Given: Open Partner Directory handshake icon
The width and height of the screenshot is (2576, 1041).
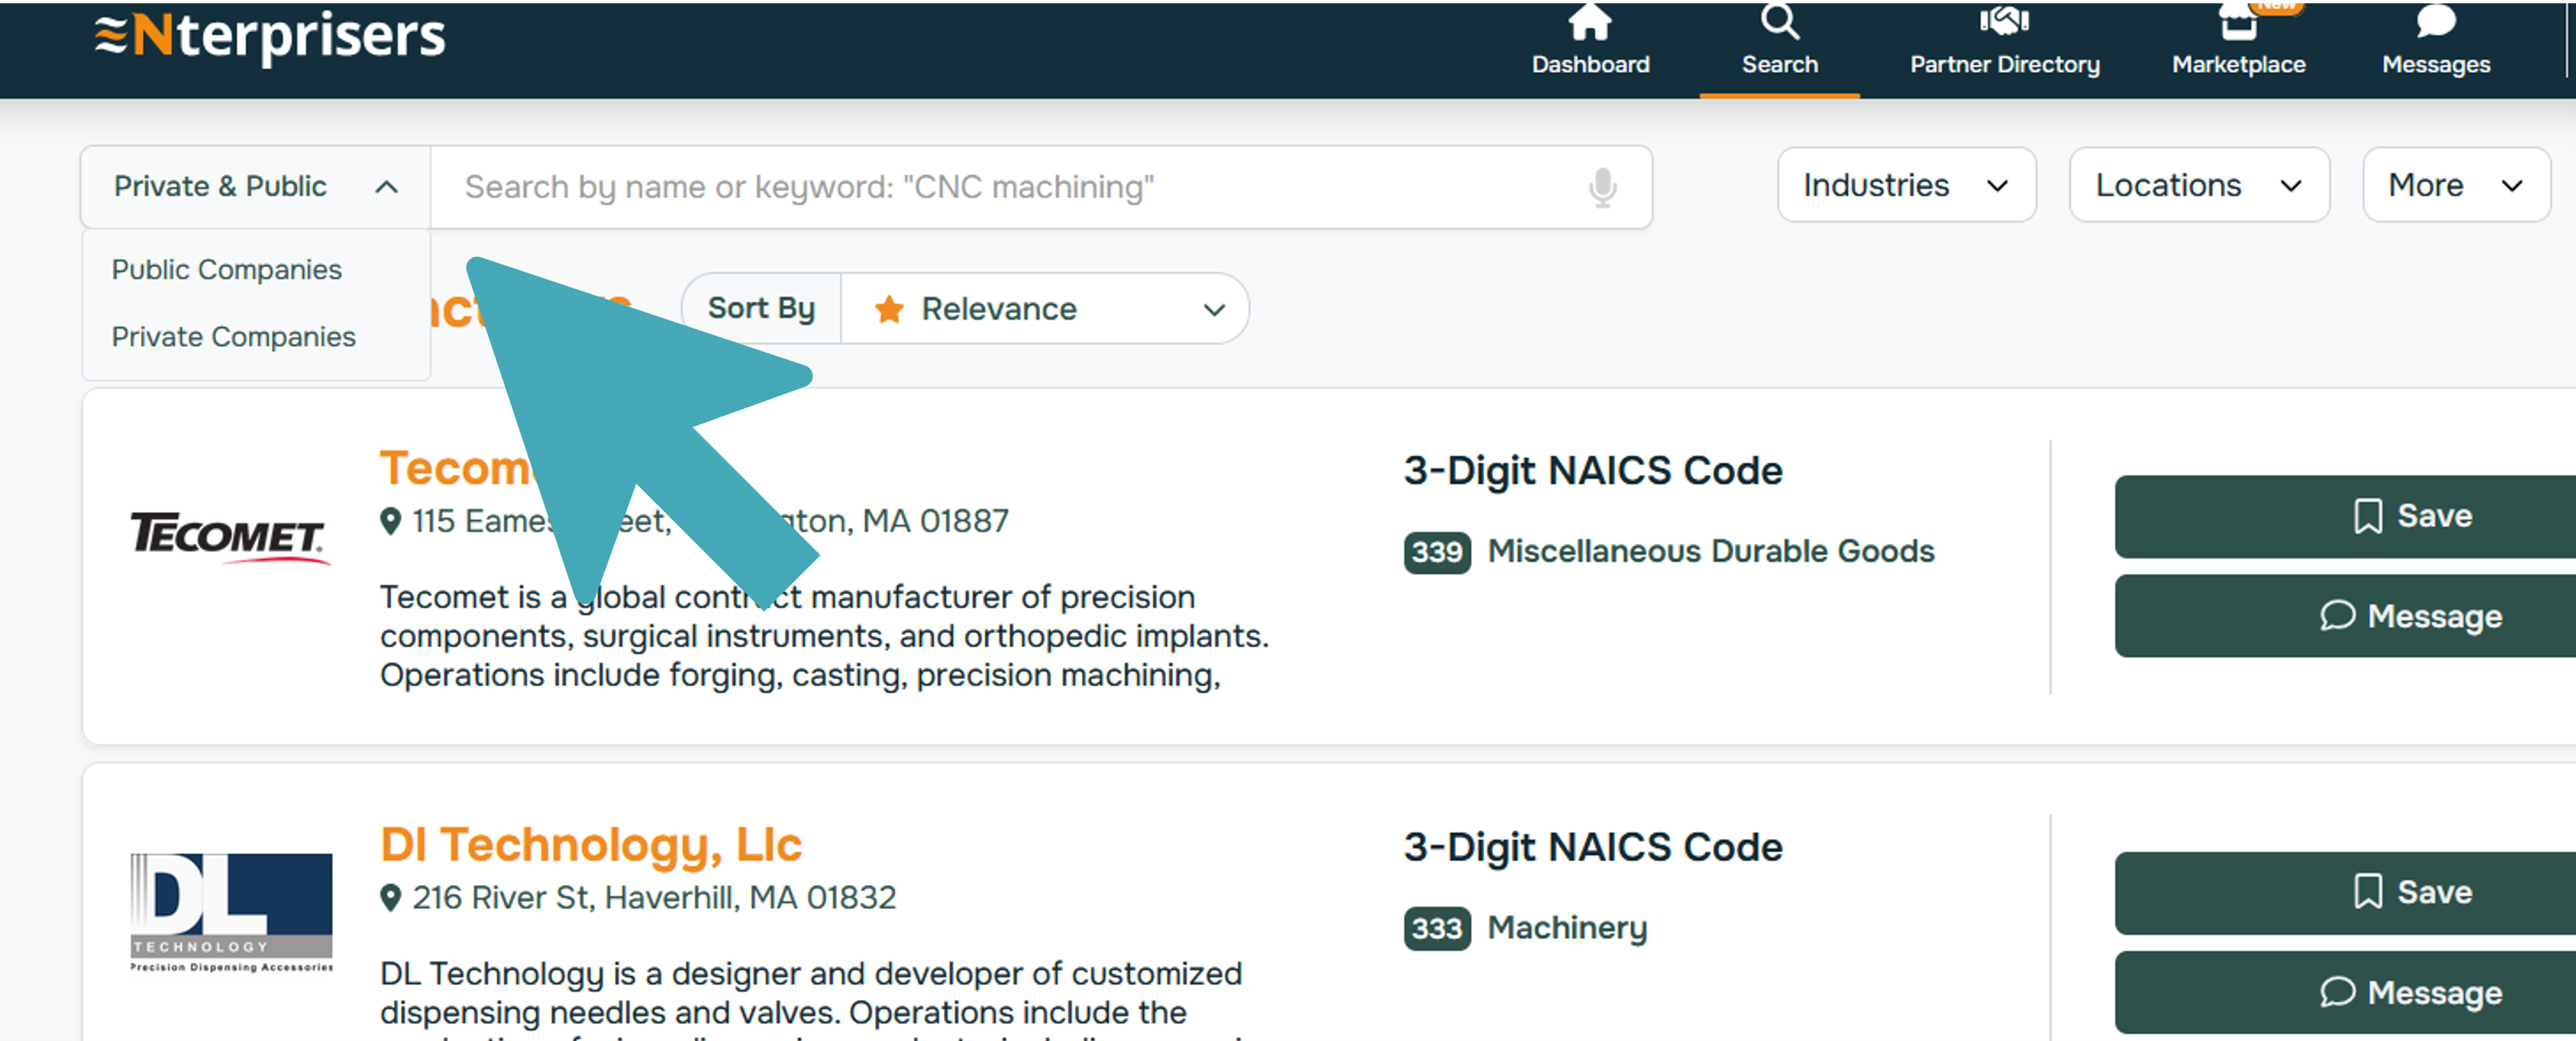Looking at the screenshot, I should click(x=2004, y=21).
